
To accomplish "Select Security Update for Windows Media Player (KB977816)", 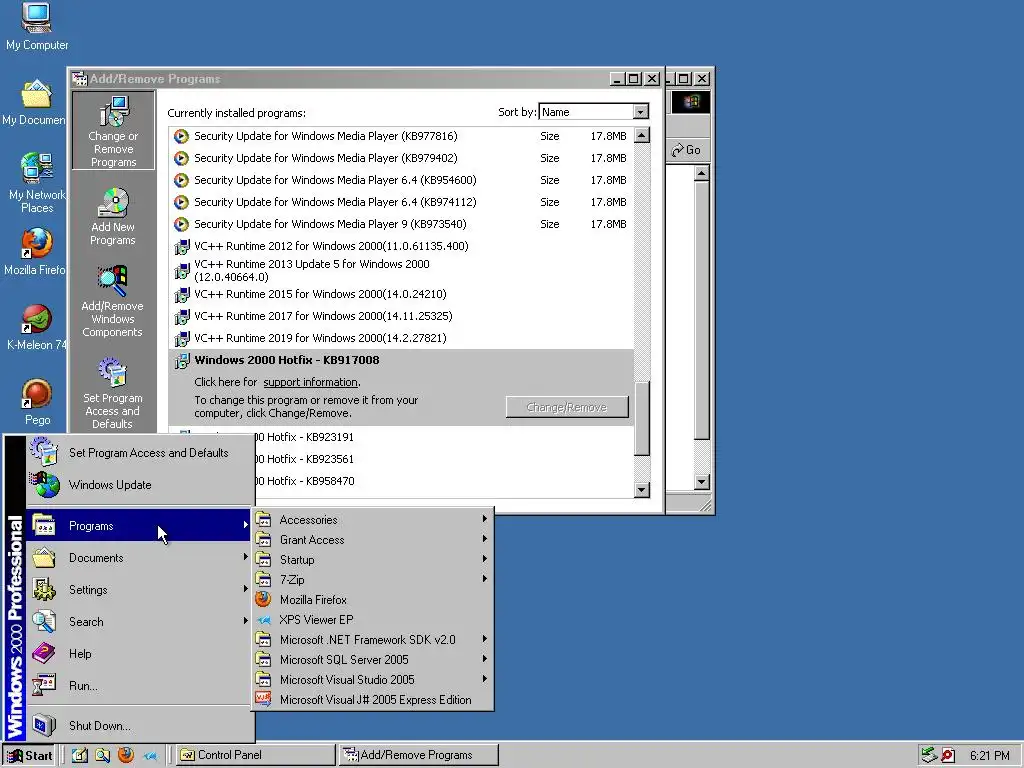I will 401,136.
